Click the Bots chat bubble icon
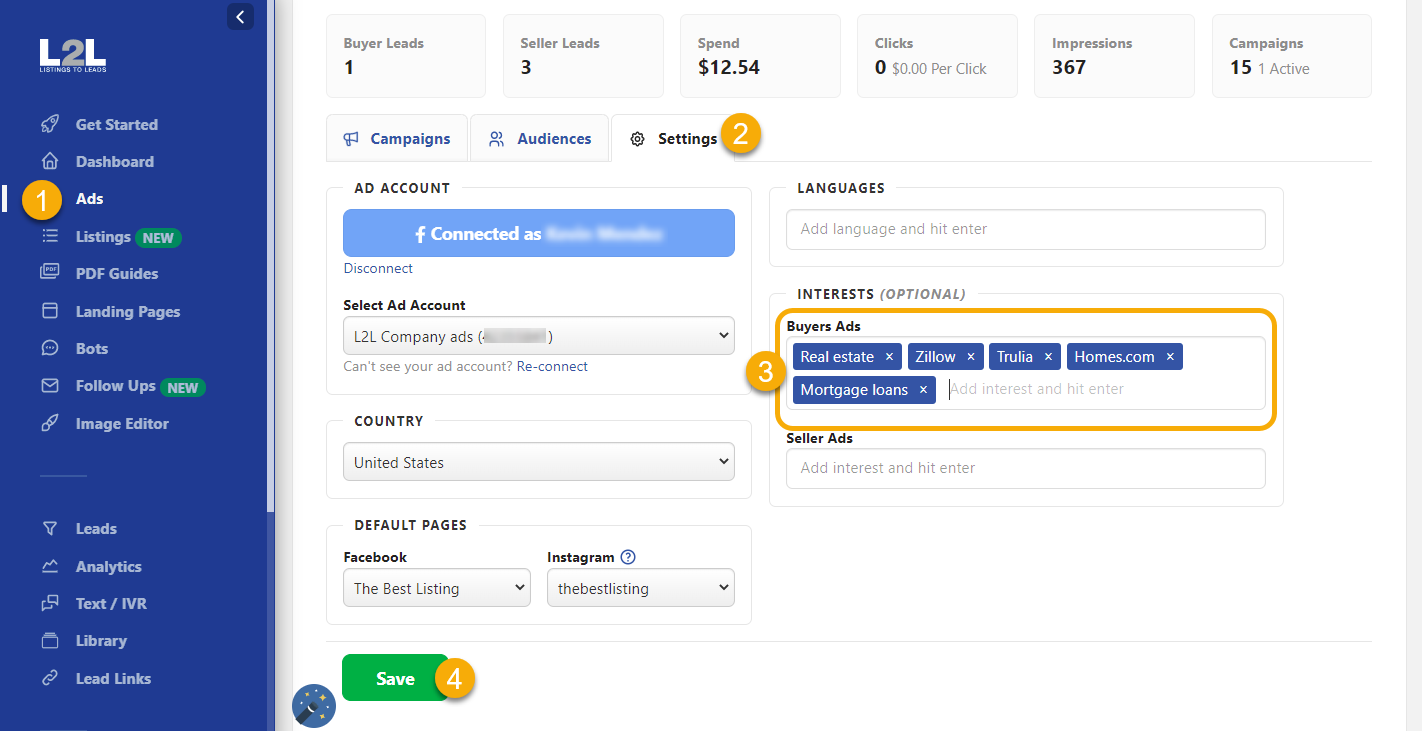This screenshot has height=731, width=1422. tap(50, 349)
